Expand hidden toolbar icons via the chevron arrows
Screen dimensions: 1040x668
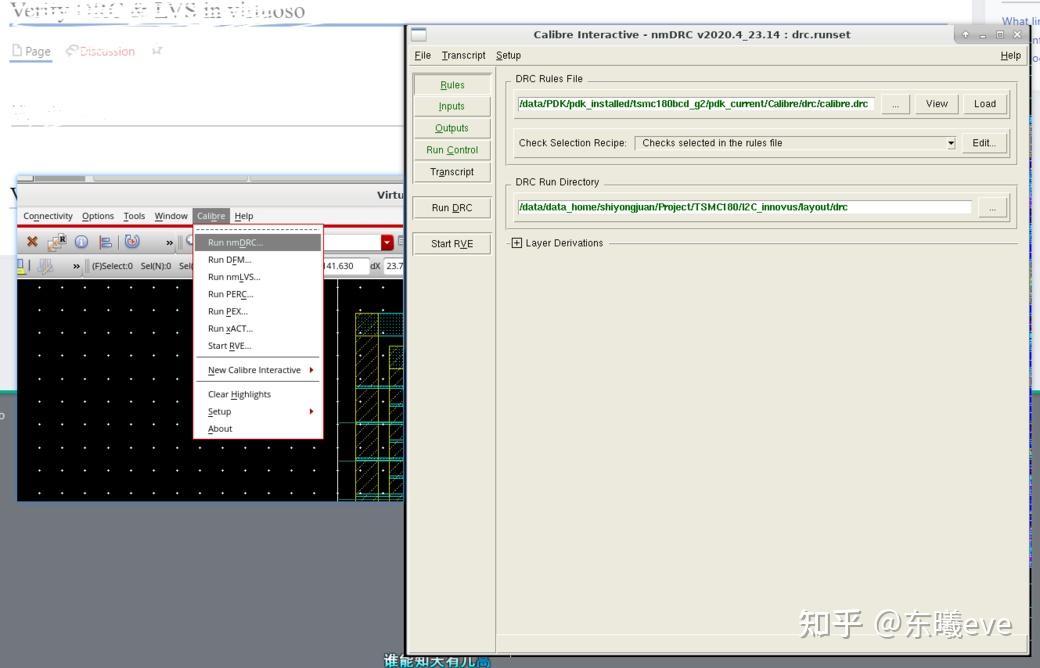coord(168,242)
